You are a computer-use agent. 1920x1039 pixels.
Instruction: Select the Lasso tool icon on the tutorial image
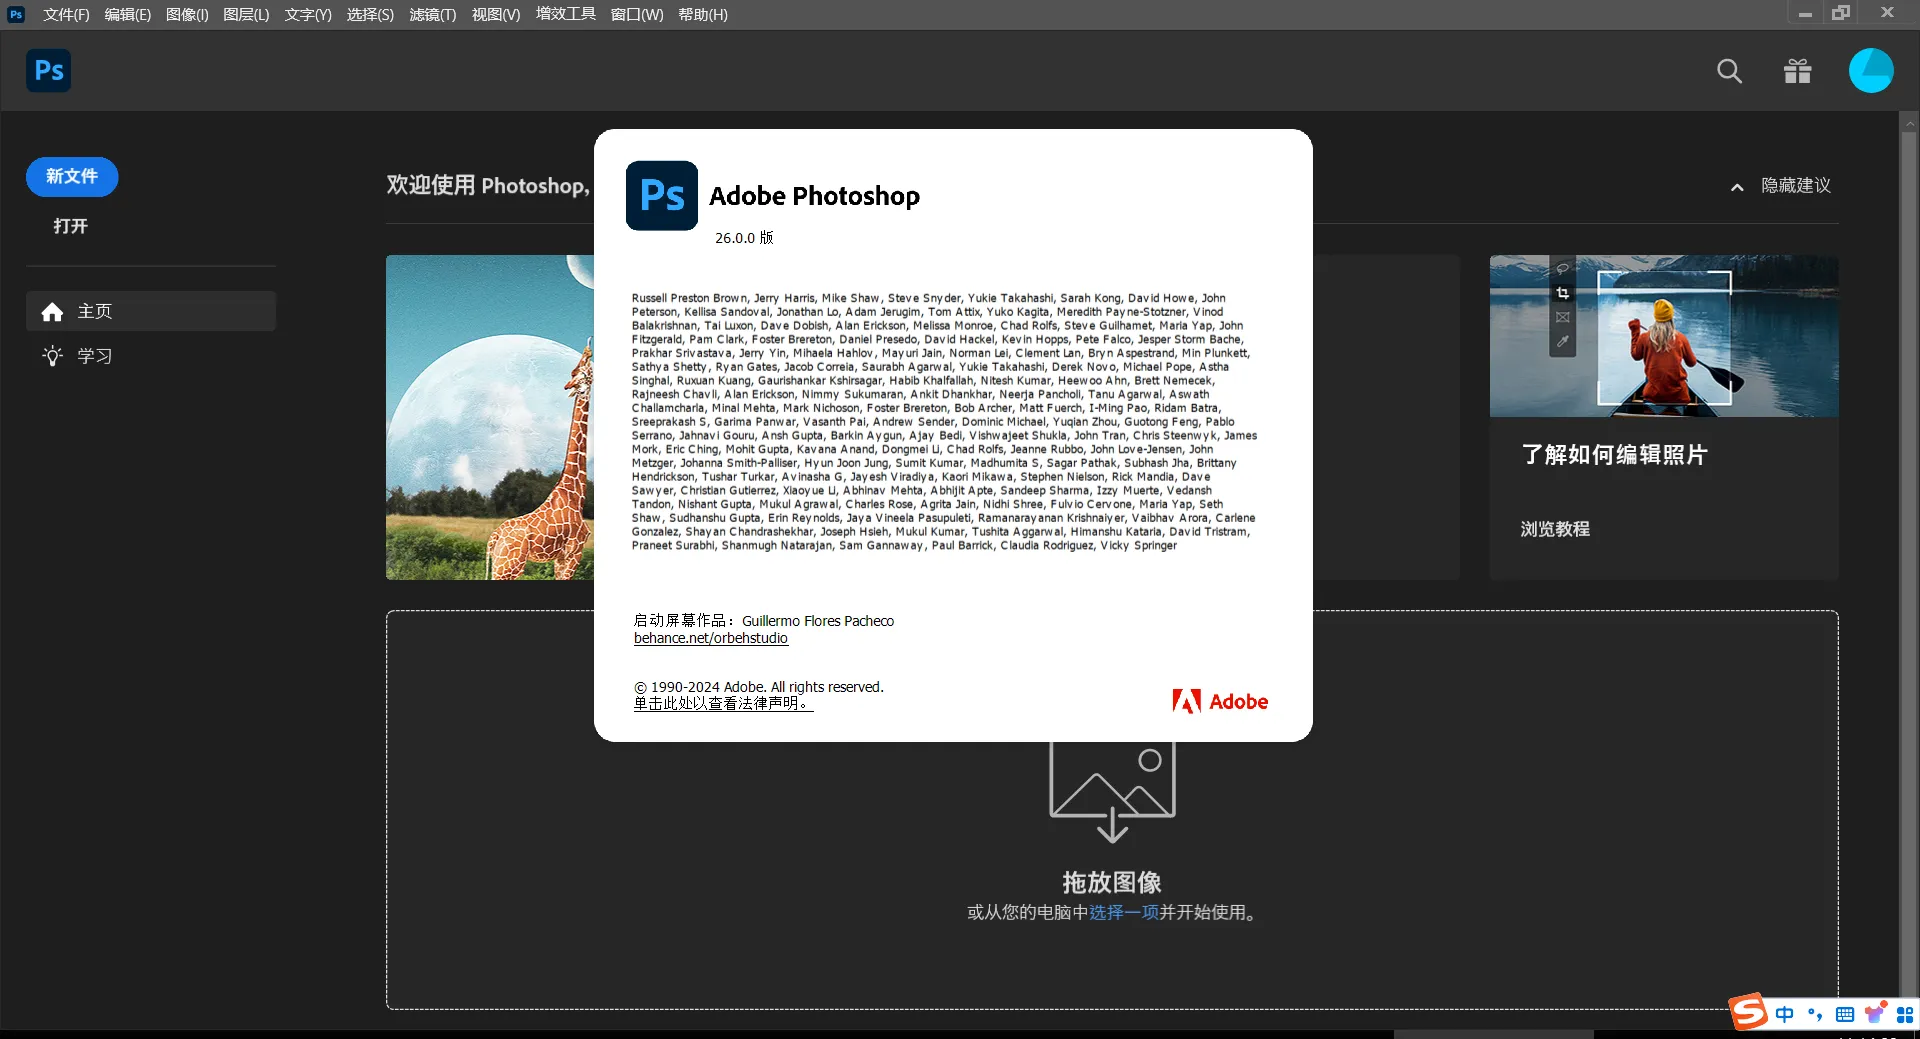coord(1563,267)
